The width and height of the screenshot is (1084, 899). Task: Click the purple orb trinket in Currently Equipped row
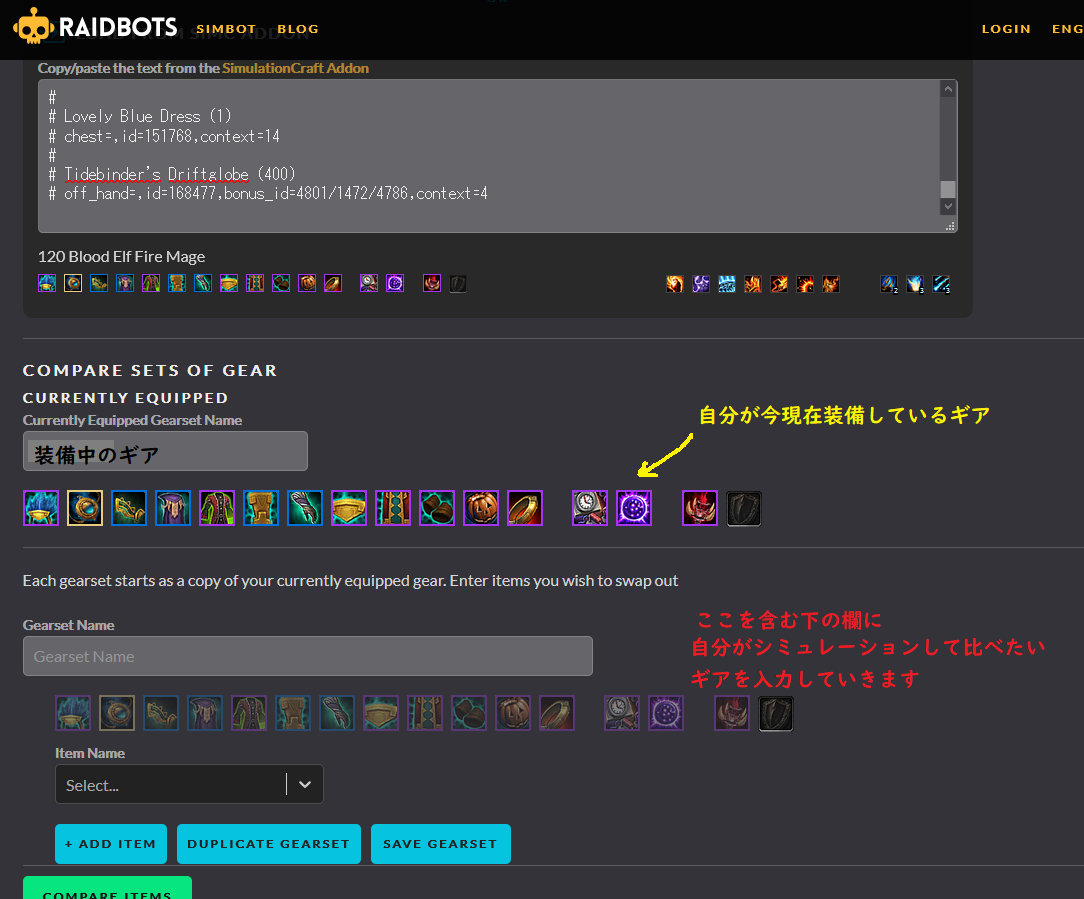click(x=634, y=508)
